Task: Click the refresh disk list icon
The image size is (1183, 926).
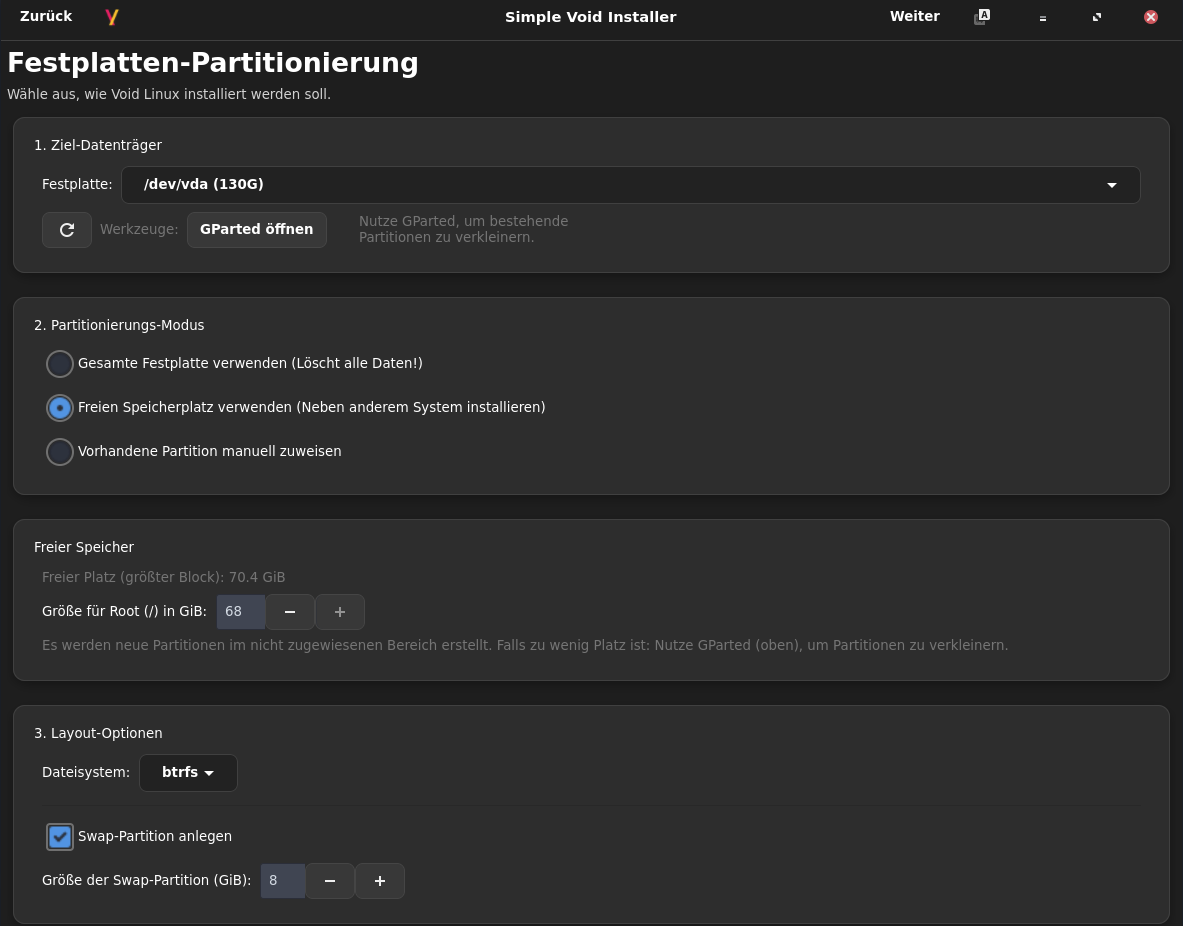Action: pos(67,230)
